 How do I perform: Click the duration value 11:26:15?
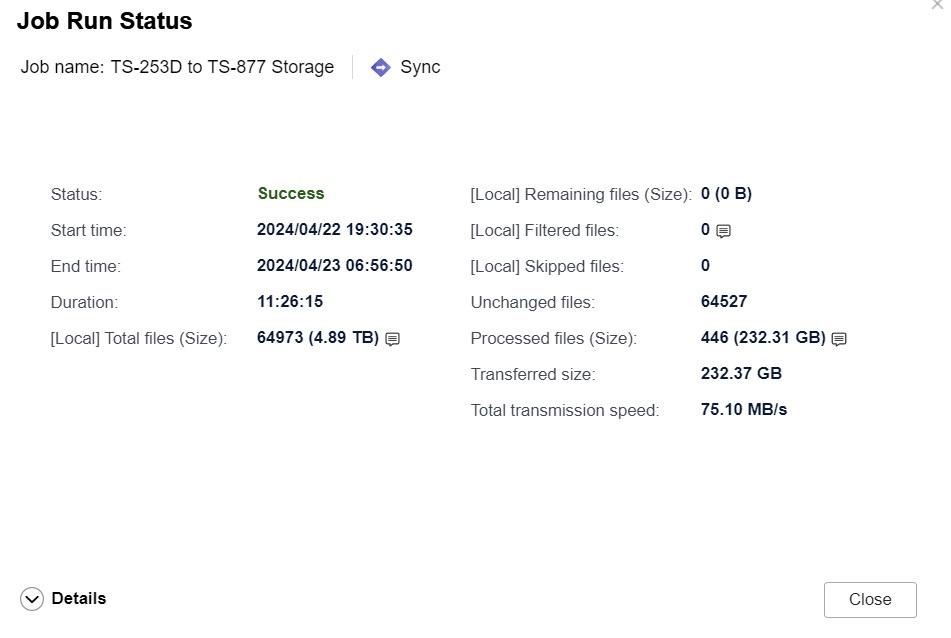tap(290, 302)
